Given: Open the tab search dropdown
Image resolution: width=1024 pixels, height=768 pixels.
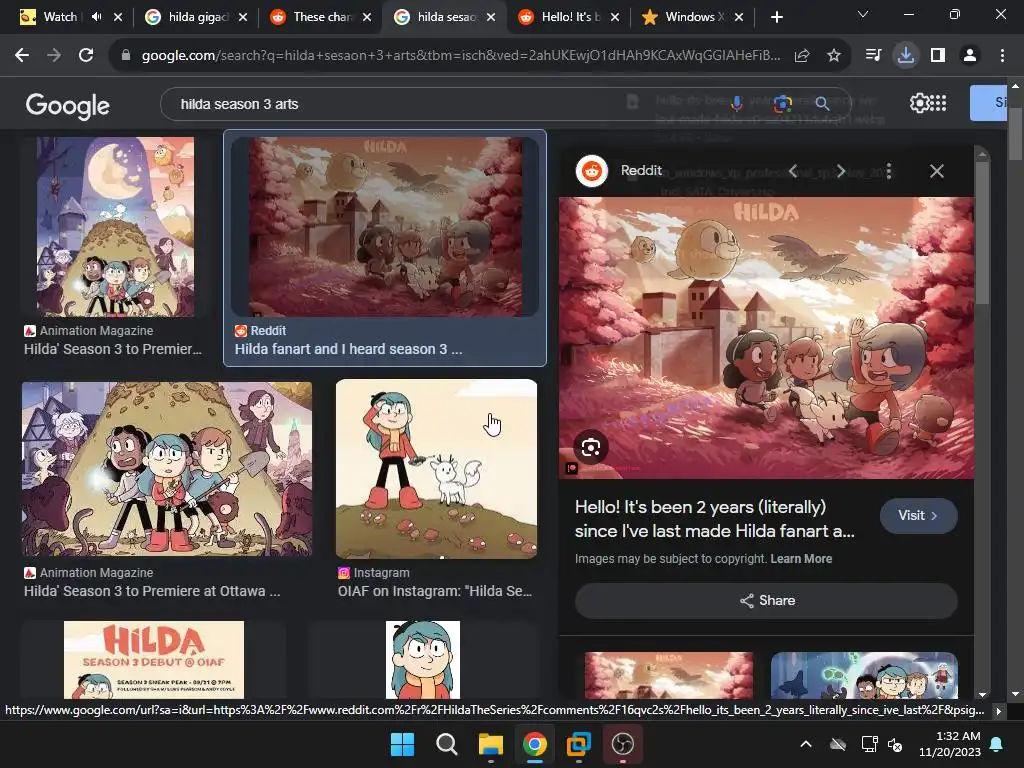Looking at the screenshot, I should [x=863, y=14].
